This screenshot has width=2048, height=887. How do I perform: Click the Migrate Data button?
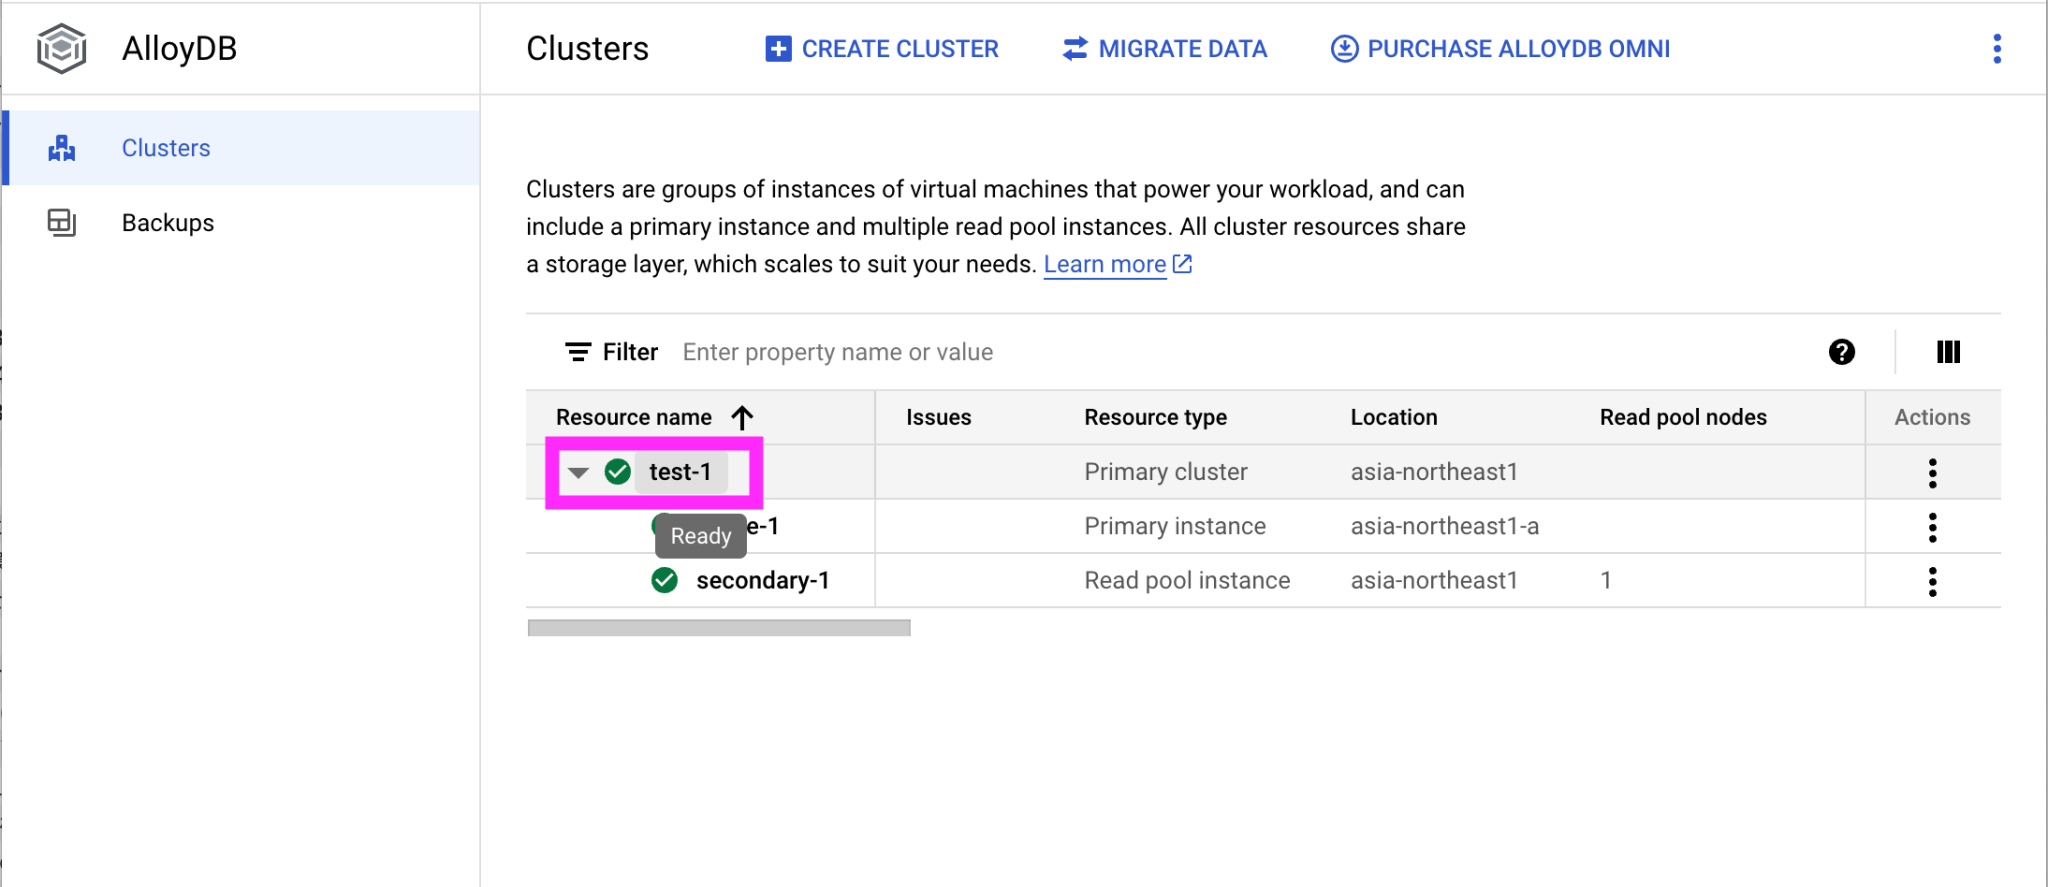pos(1164,49)
